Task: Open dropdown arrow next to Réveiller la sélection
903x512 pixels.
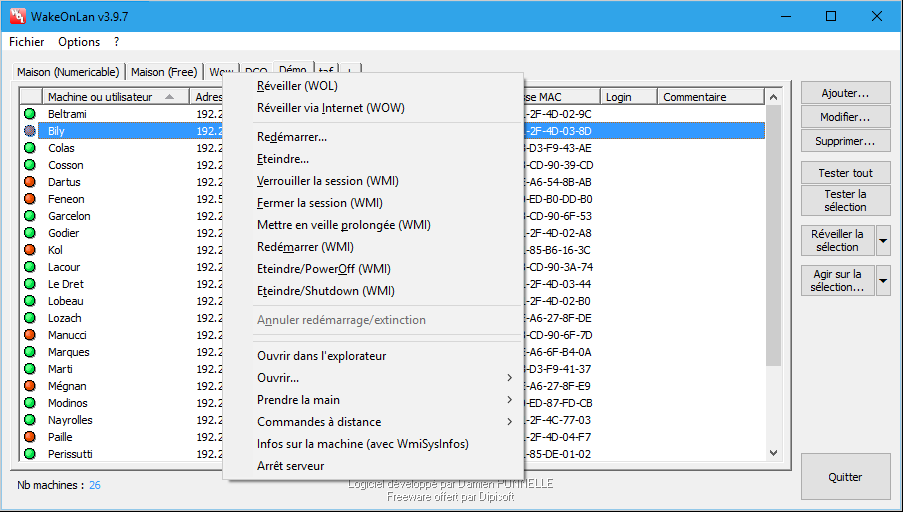Action: [883, 241]
